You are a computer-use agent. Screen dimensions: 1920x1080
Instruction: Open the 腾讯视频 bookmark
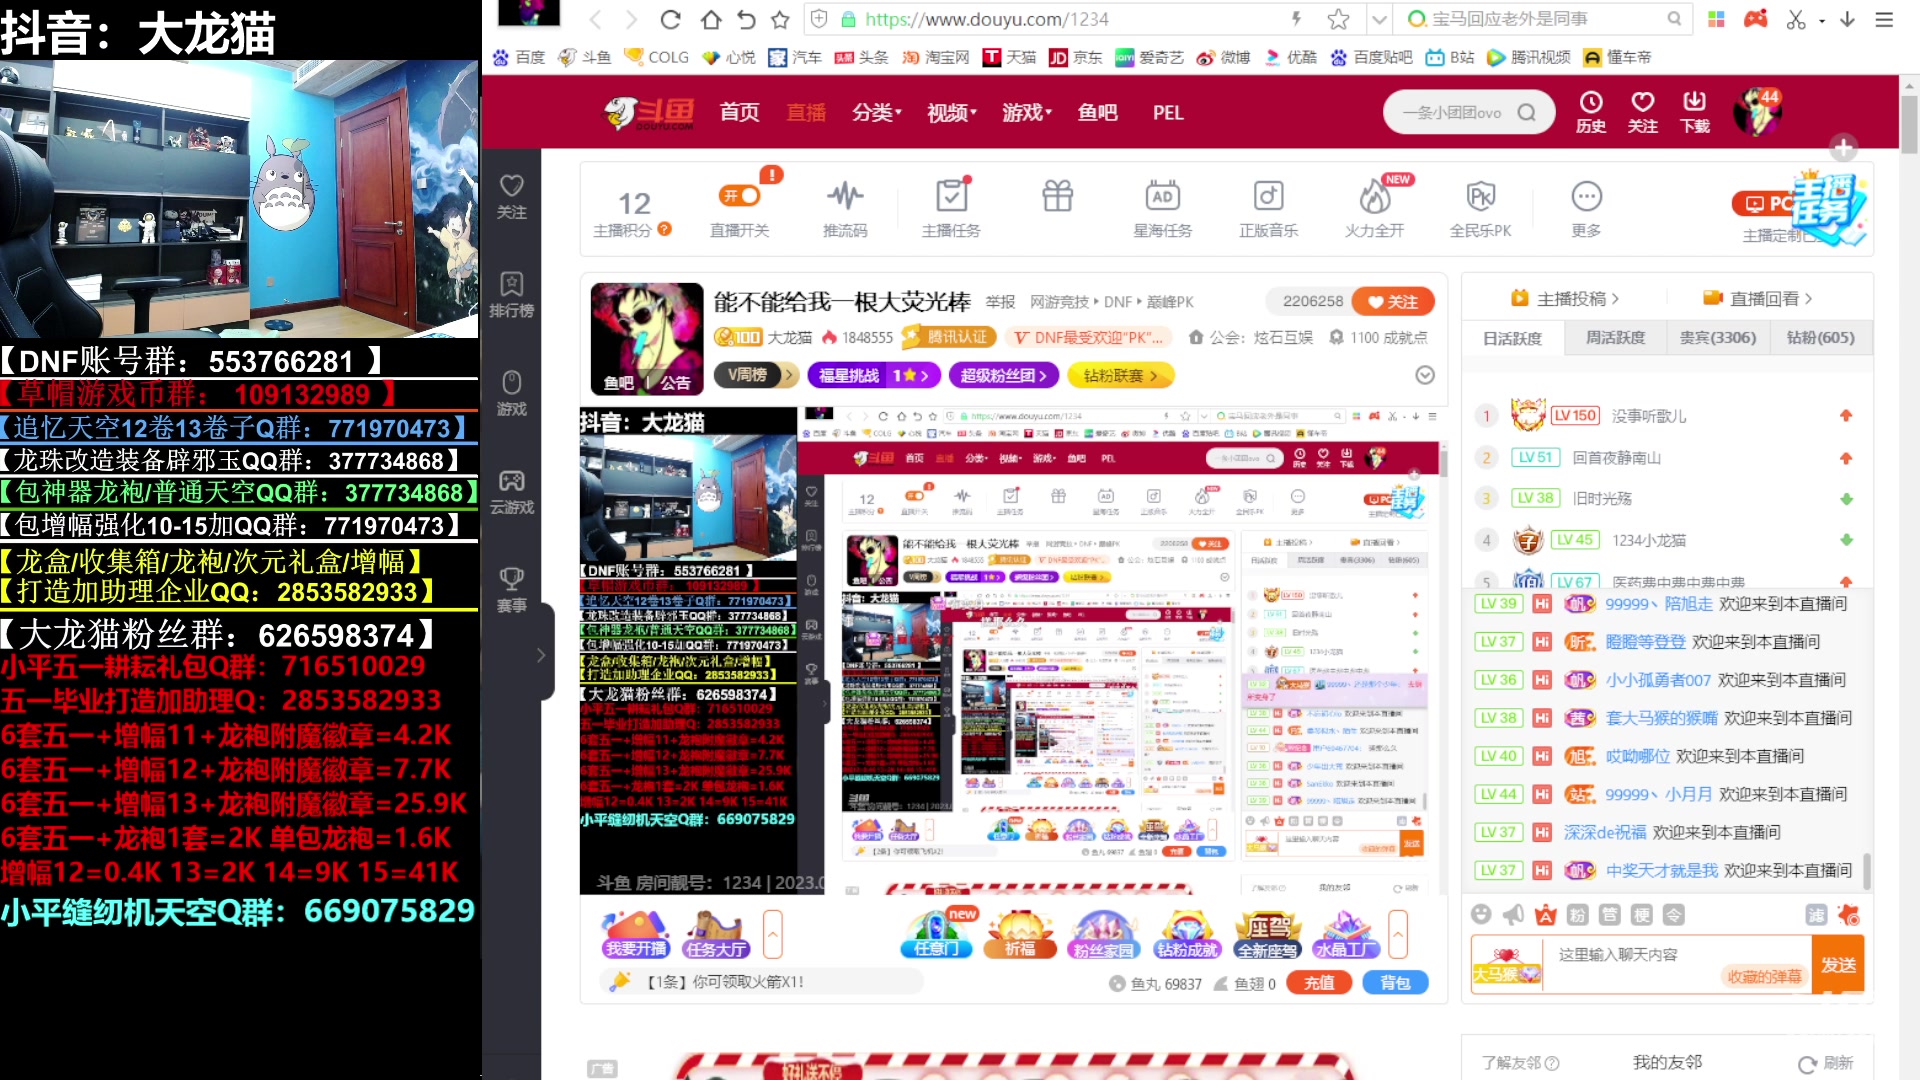point(1529,57)
